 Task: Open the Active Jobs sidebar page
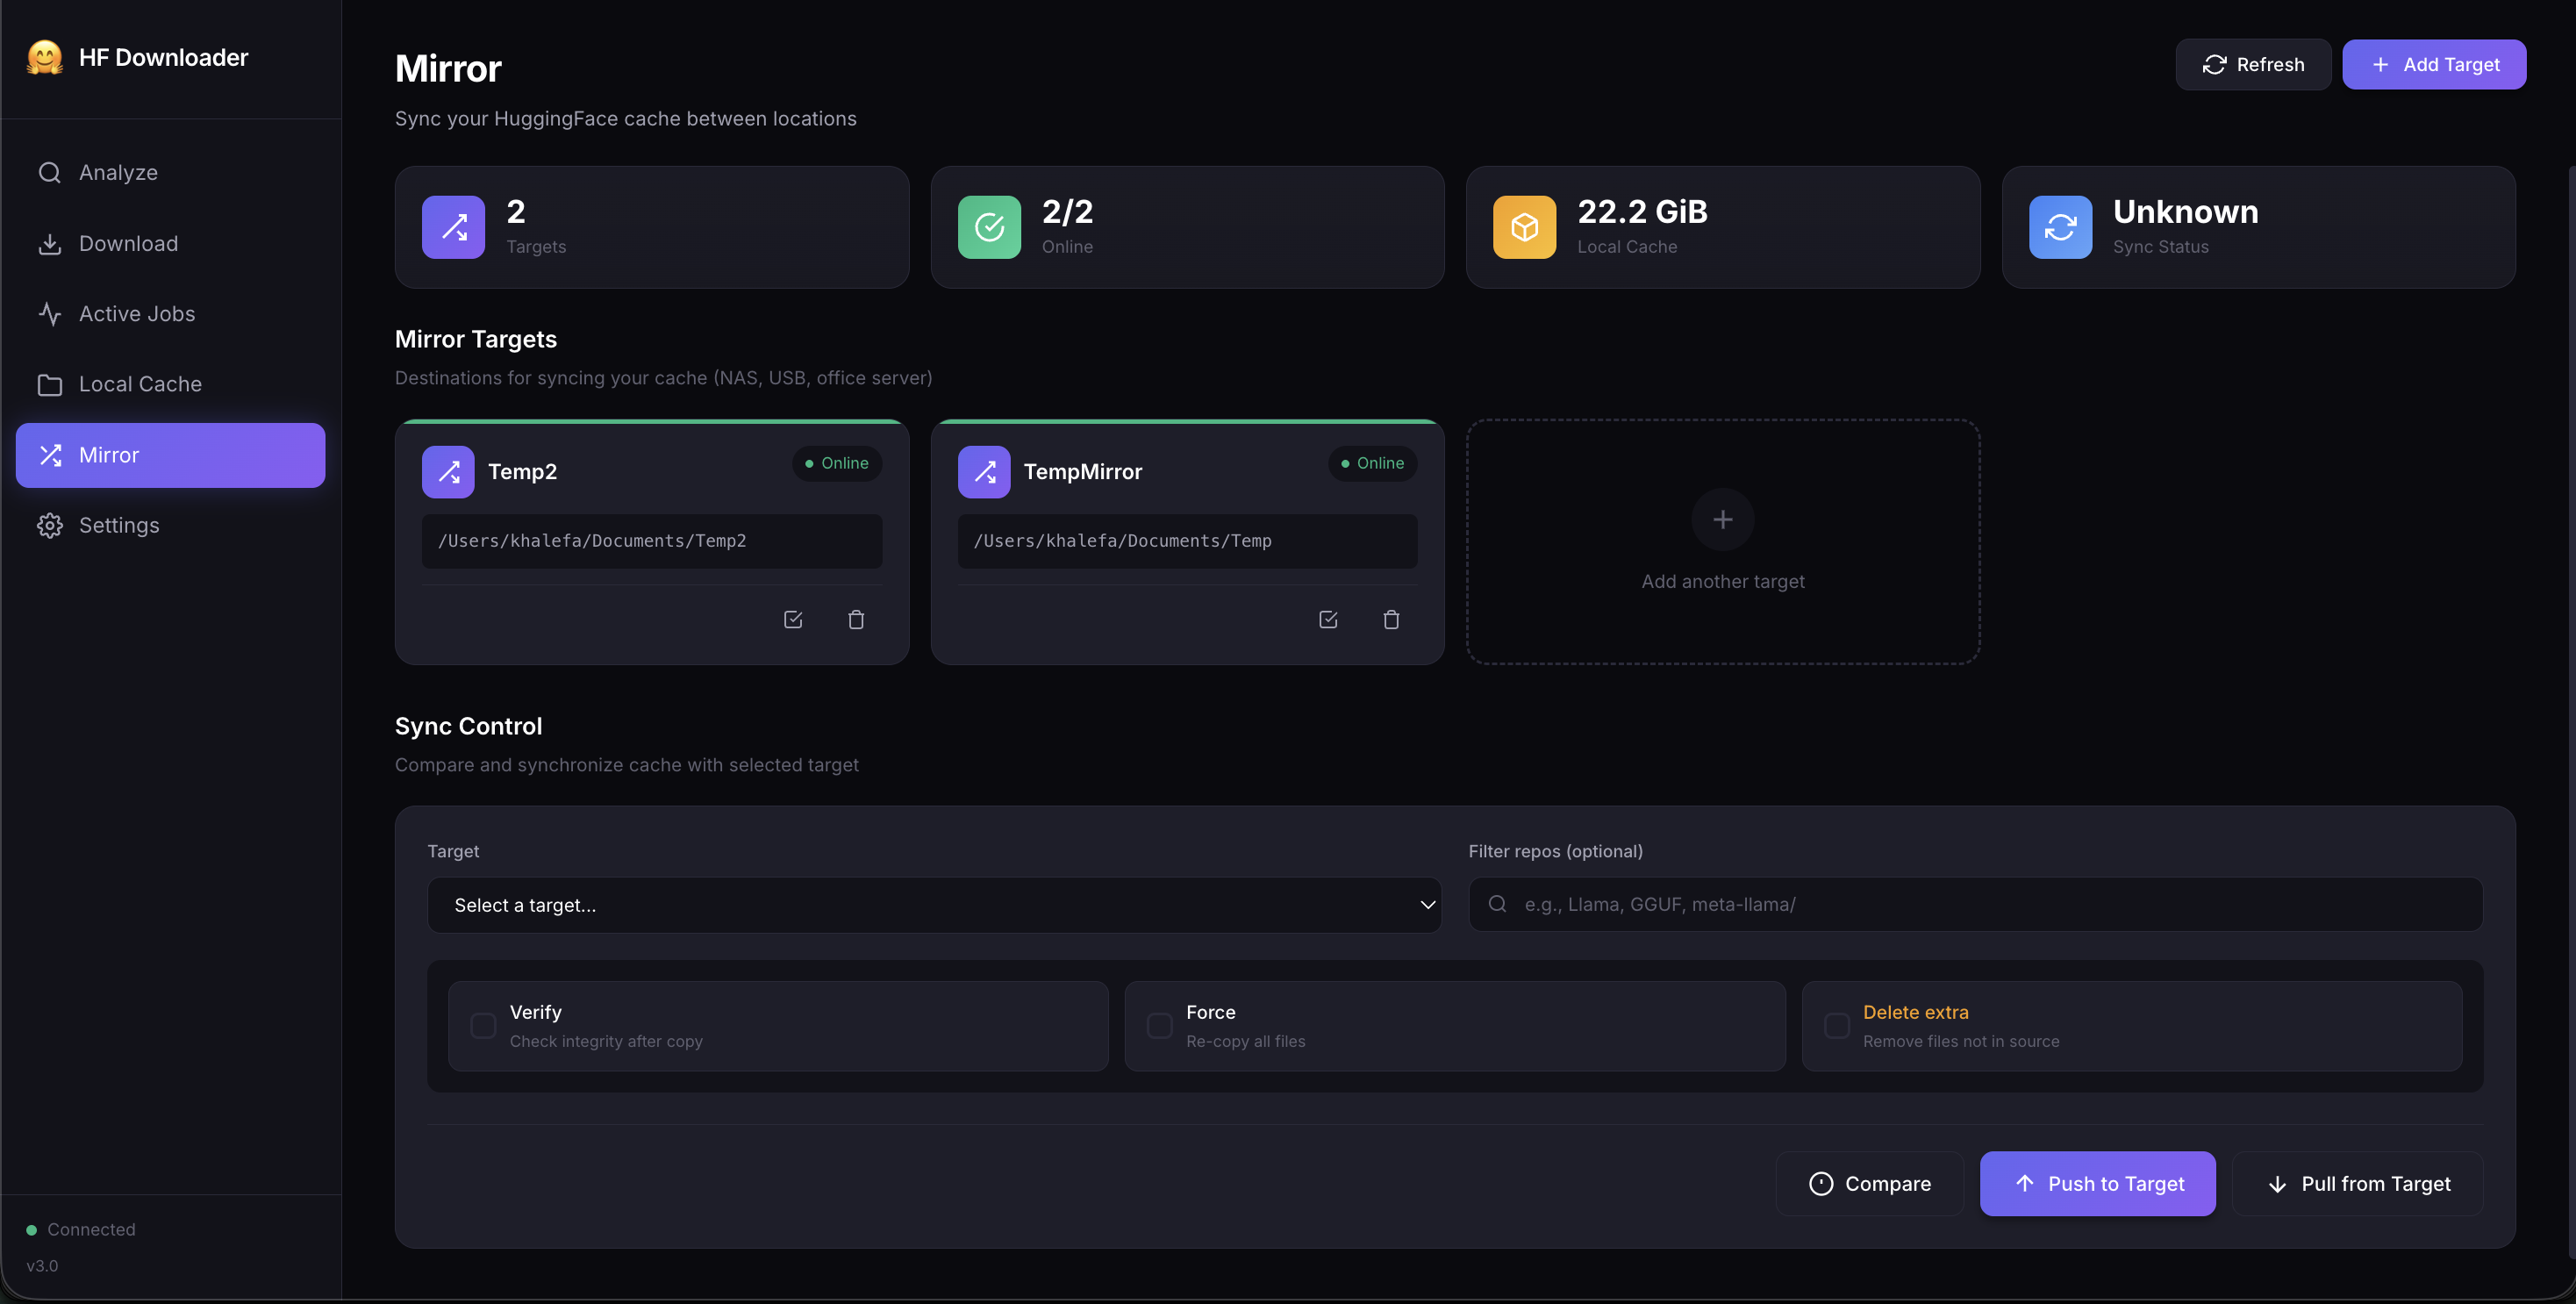(x=137, y=314)
